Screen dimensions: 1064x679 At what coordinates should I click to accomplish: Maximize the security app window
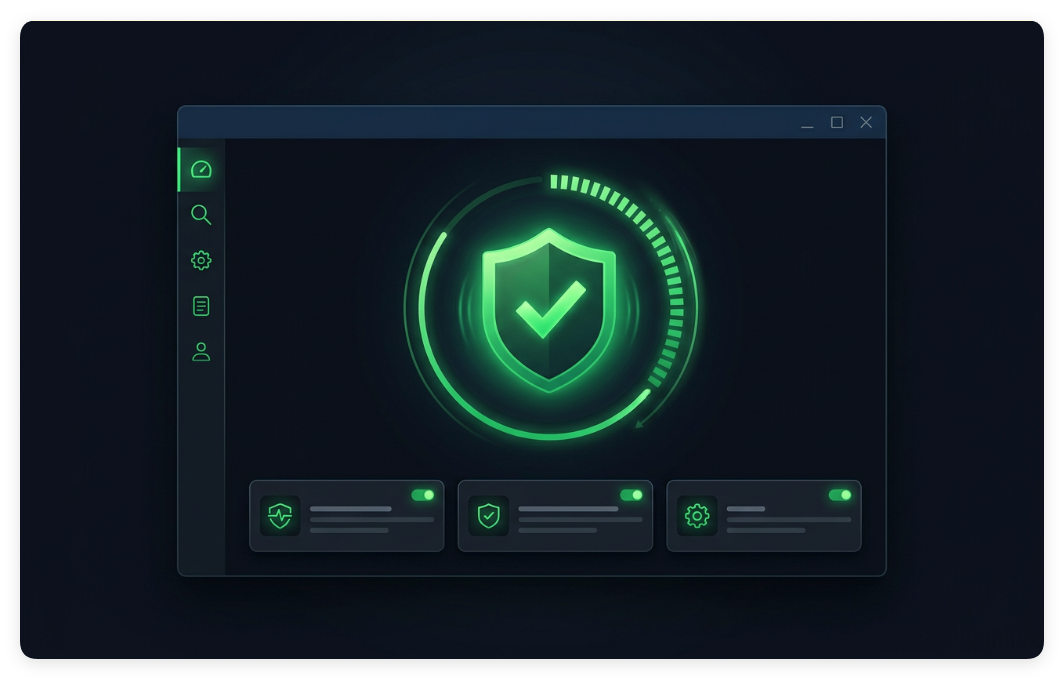[837, 122]
